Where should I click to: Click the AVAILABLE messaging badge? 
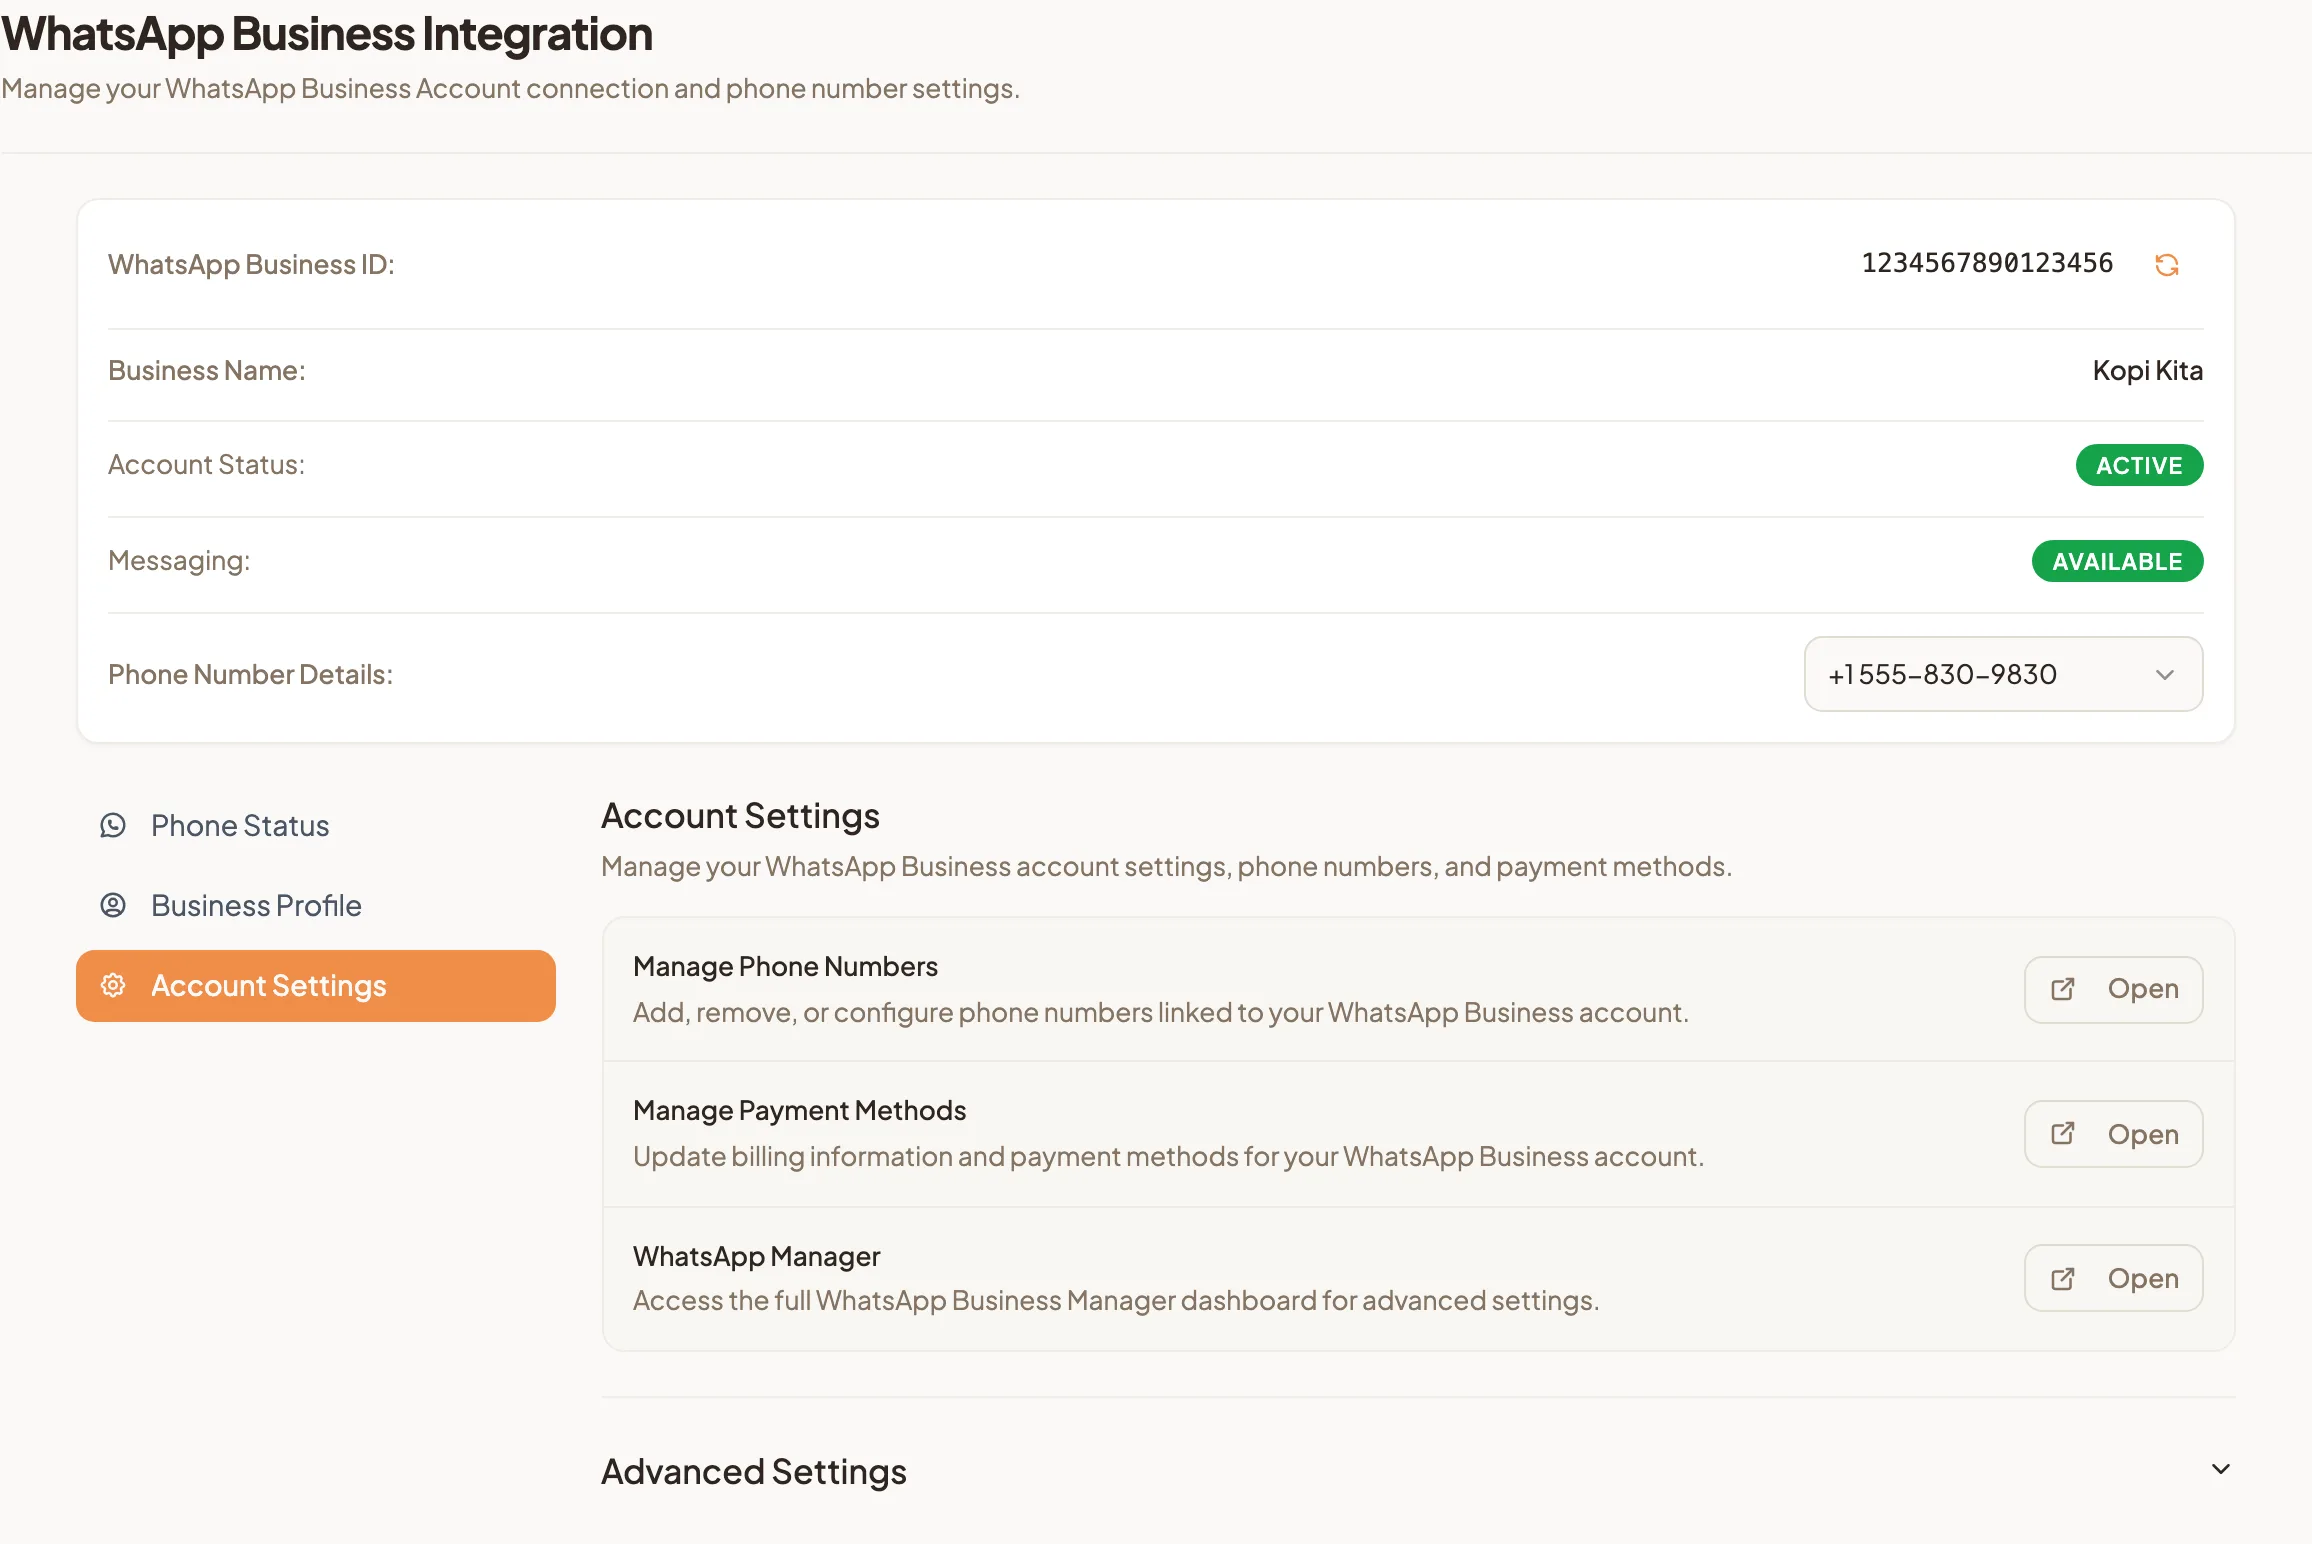tap(2117, 561)
